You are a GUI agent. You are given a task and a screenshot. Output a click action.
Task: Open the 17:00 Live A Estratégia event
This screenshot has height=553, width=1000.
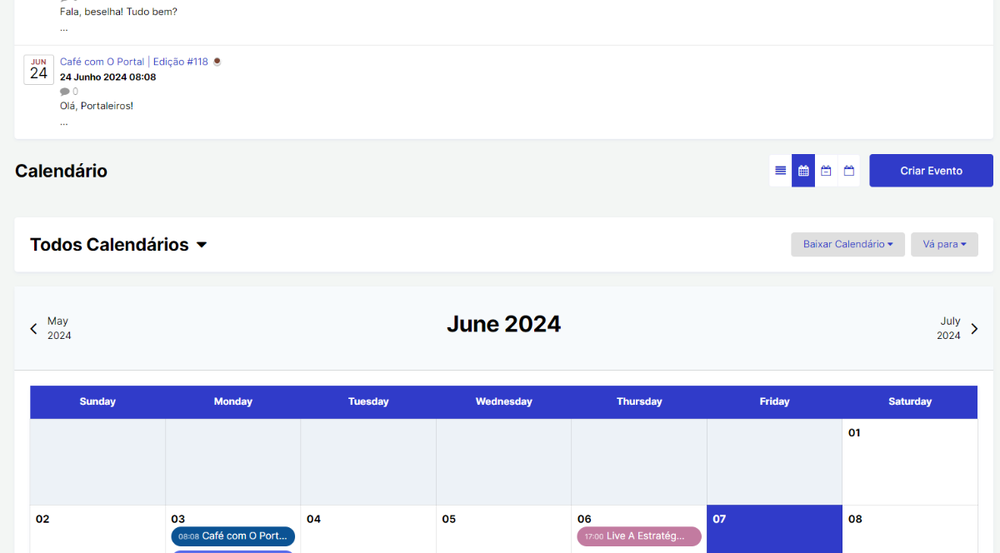tap(639, 536)
